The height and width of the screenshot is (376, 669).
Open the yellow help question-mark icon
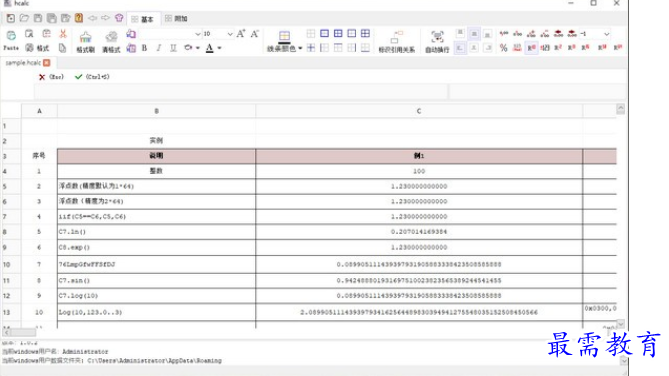click(x=79, y=18)
